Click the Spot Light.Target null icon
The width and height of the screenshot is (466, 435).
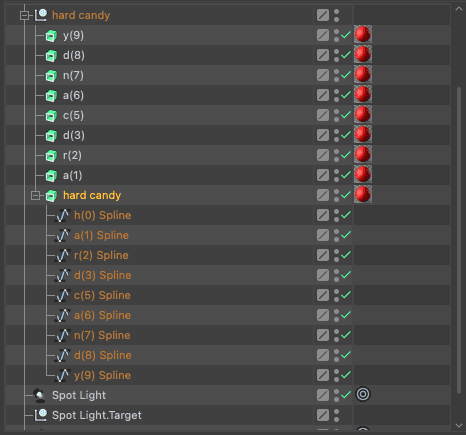(x=41, y=415)
